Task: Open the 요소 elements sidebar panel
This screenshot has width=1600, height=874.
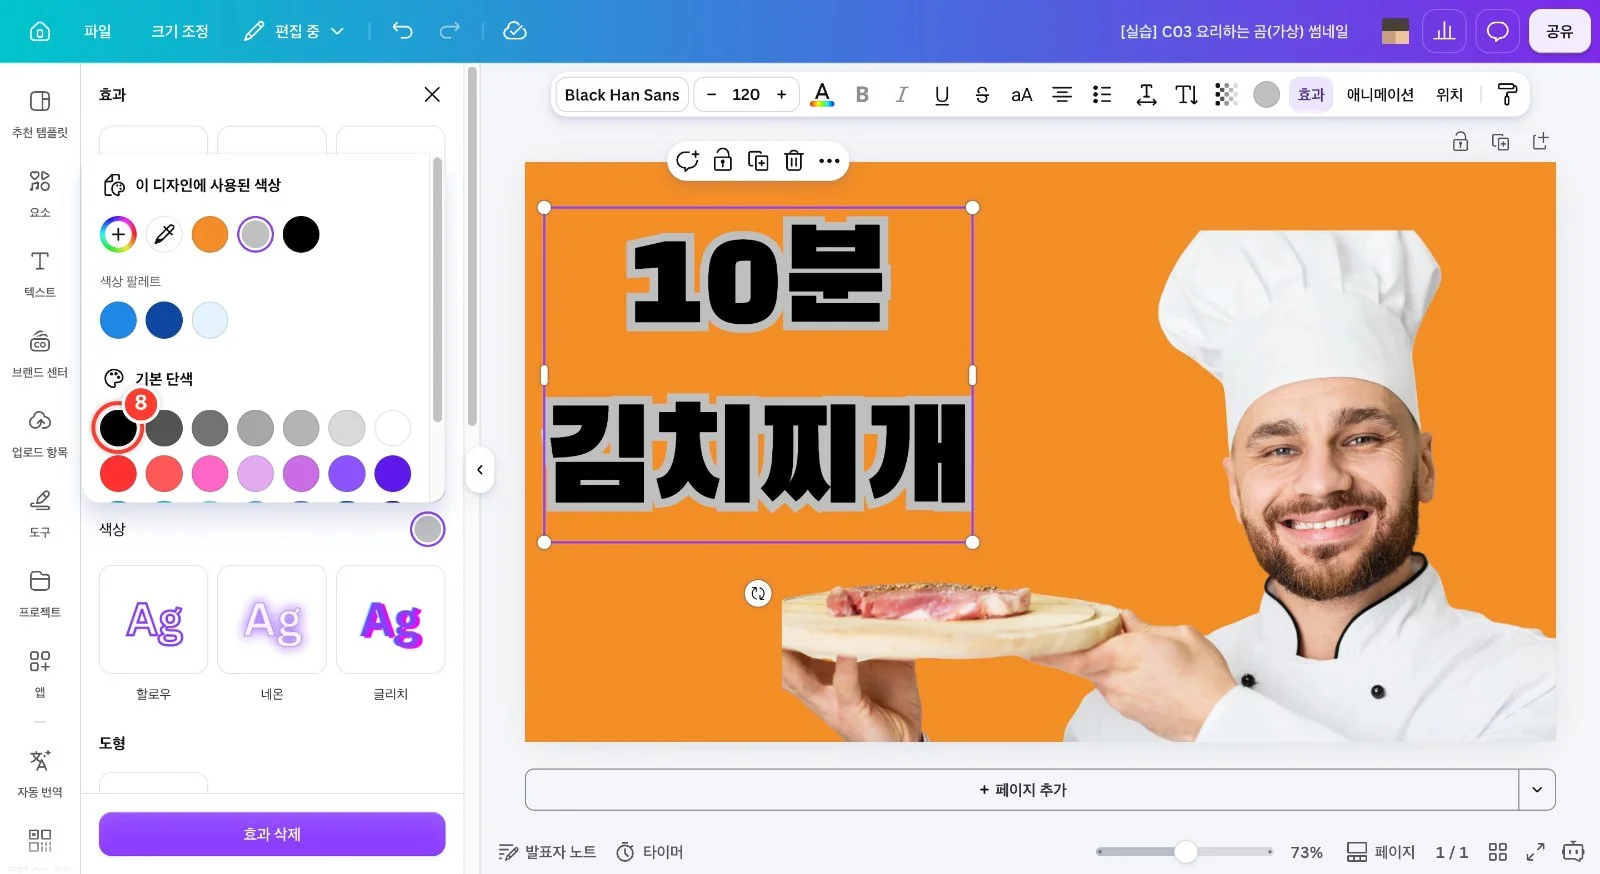Action: click(x=40, y=194)
